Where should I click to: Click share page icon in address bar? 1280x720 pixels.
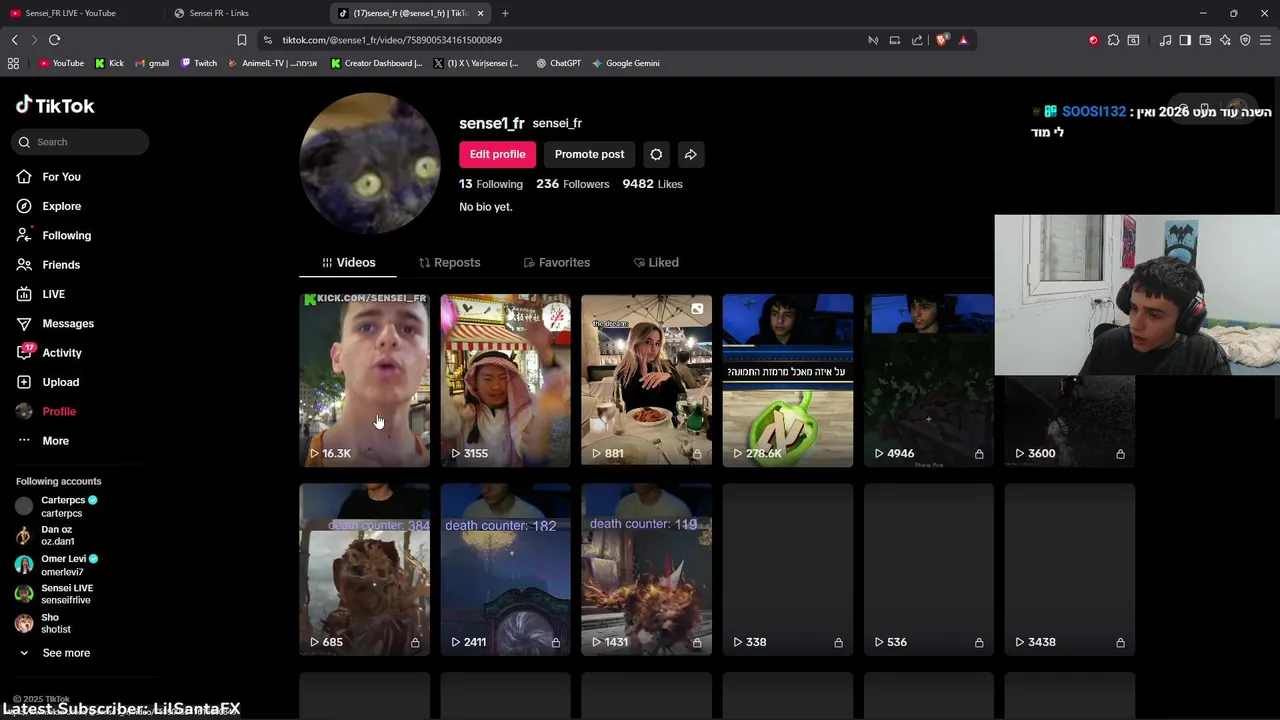coord(917,40)
